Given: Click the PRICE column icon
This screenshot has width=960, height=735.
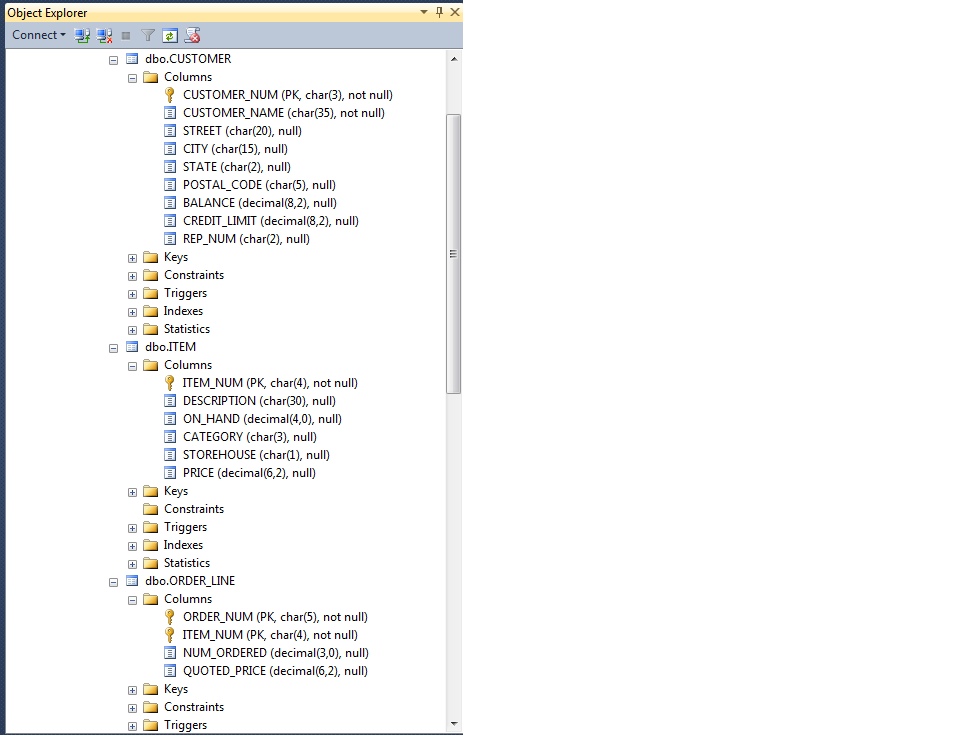Looking at the screenshot, I should coord(170,473).
